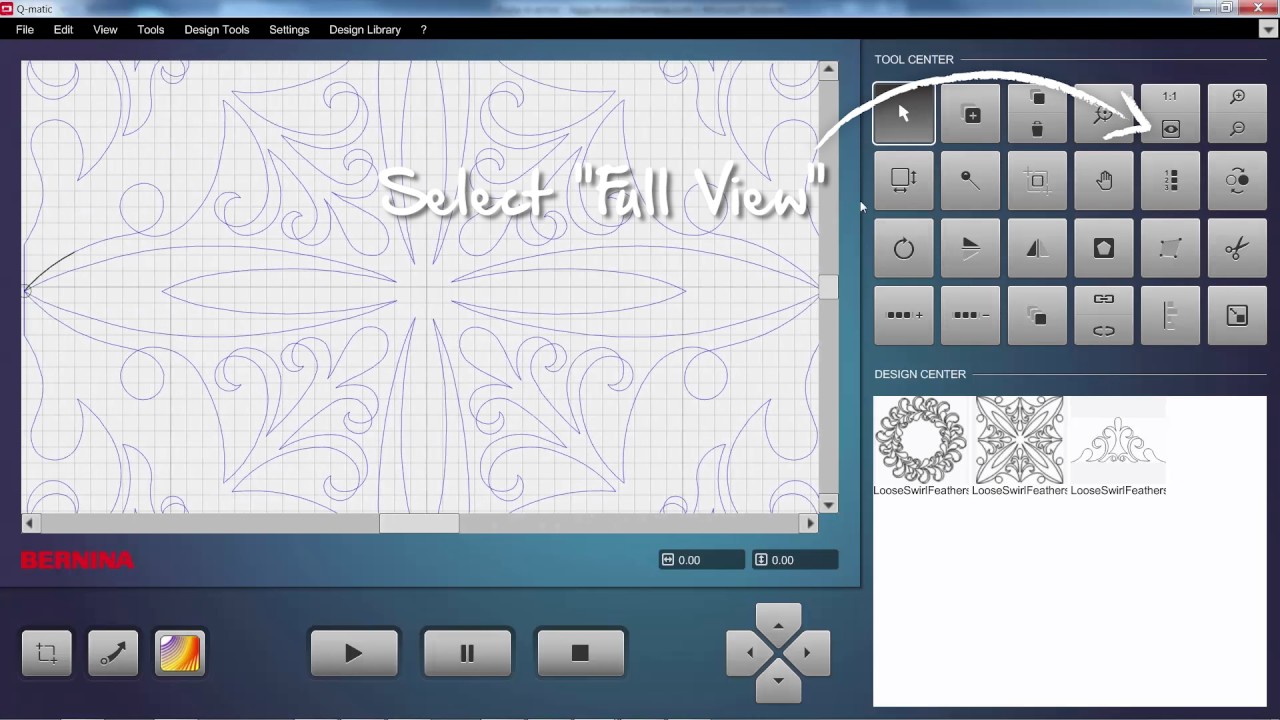Screen dimensions: 1280x720
Task: Click the trash delete icon
Action: (1037, 129)
